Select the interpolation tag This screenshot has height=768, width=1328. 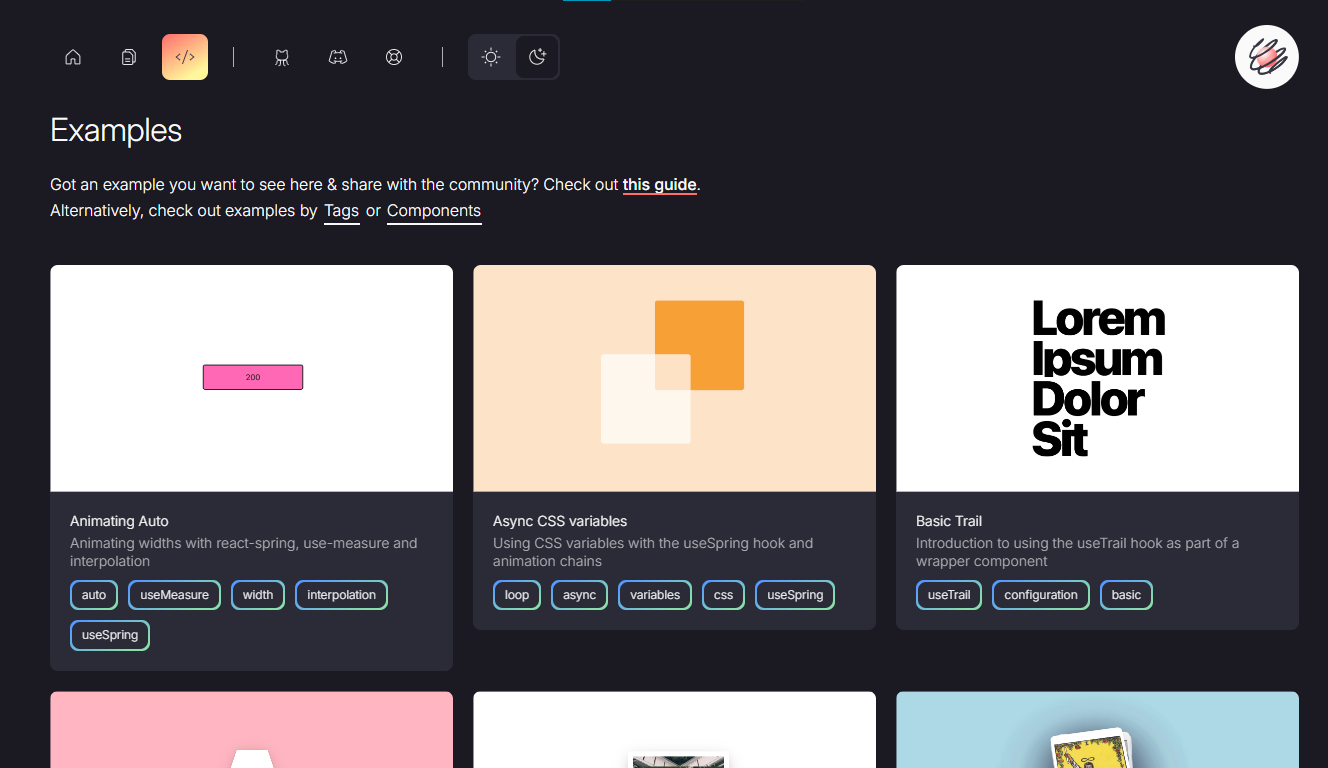tap(341, 595)
